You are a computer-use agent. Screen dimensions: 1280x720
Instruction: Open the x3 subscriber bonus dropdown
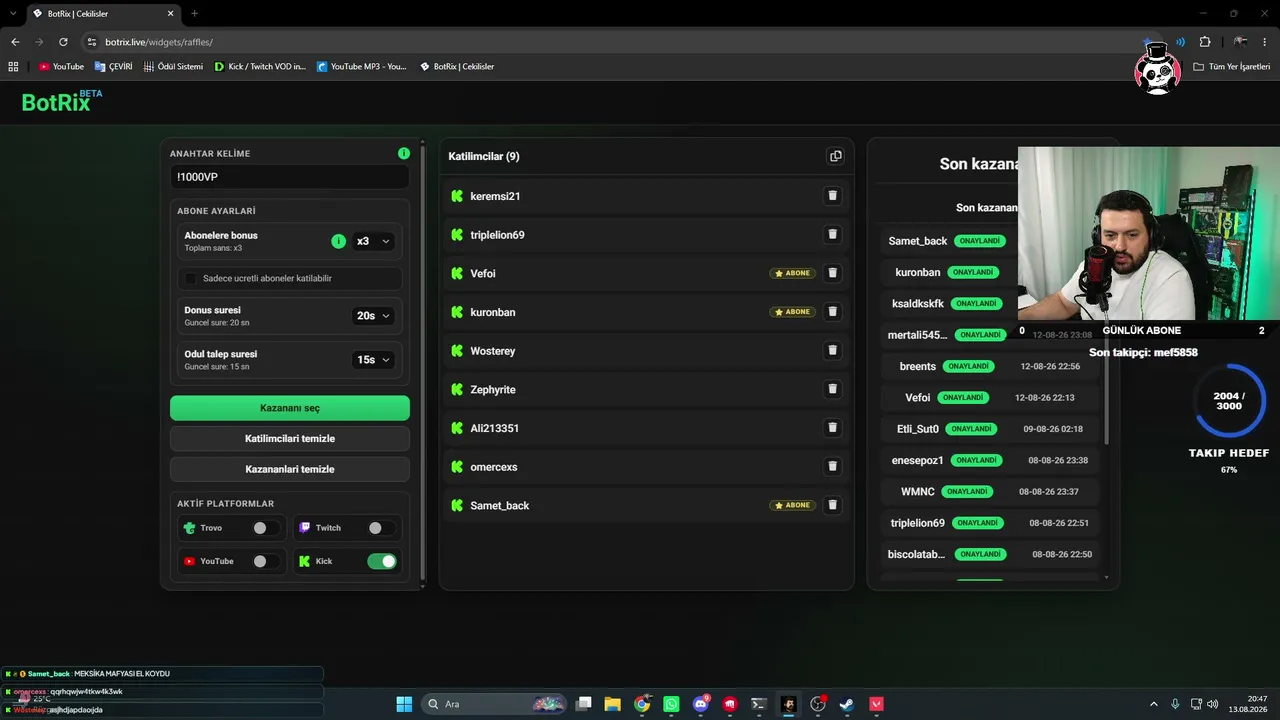[x=373, y=241]
